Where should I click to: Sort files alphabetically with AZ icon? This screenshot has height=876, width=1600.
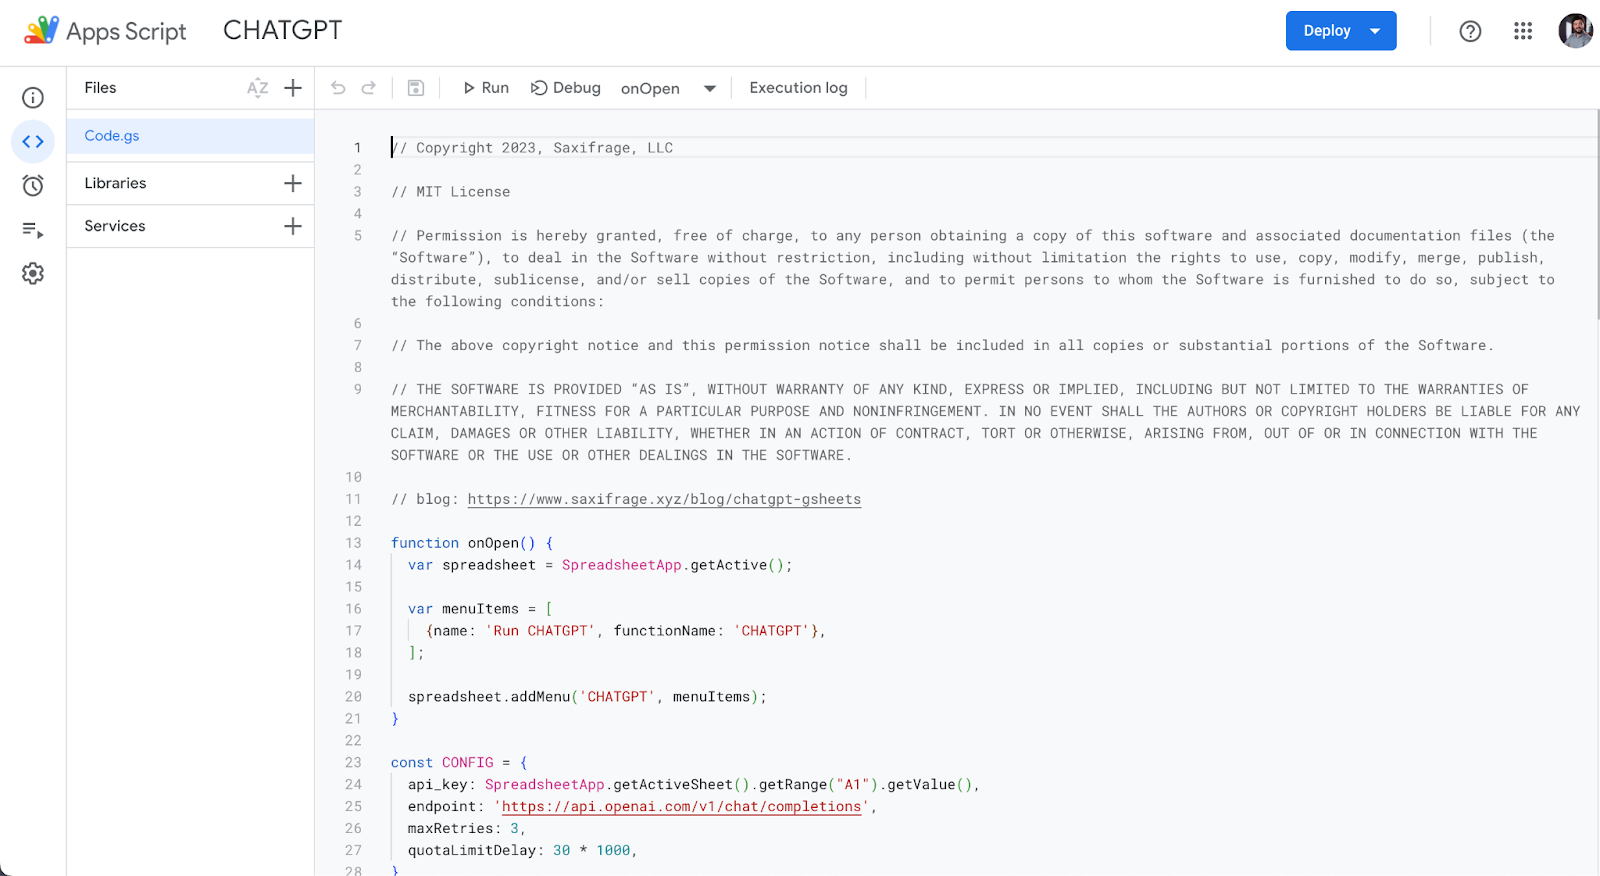[x=258, y=88]
